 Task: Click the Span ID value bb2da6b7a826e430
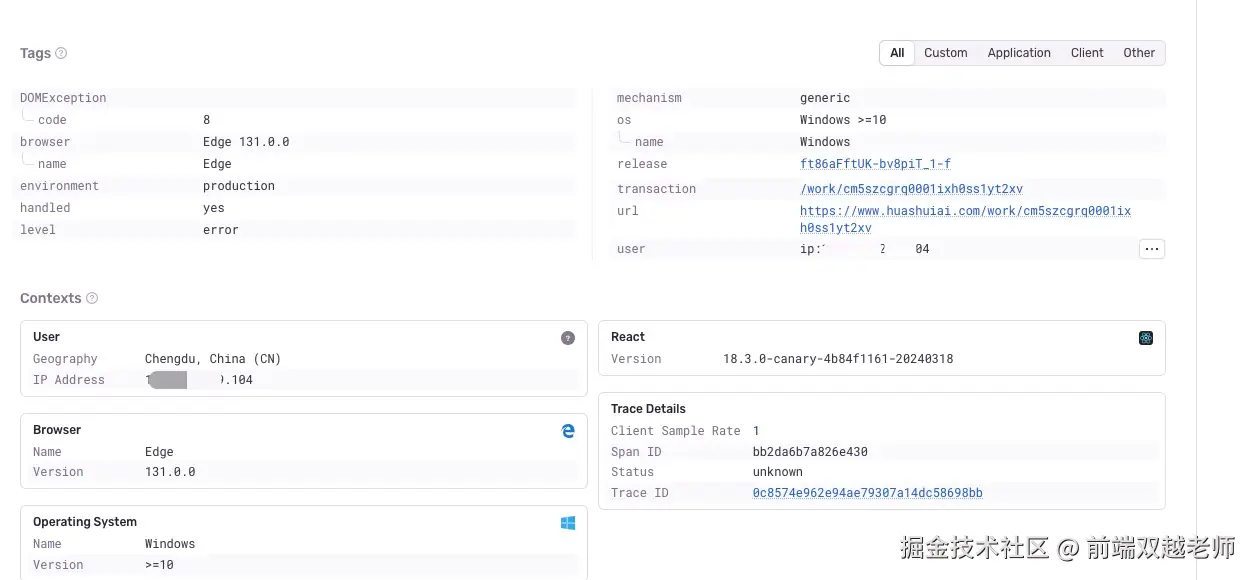[810, 452]
